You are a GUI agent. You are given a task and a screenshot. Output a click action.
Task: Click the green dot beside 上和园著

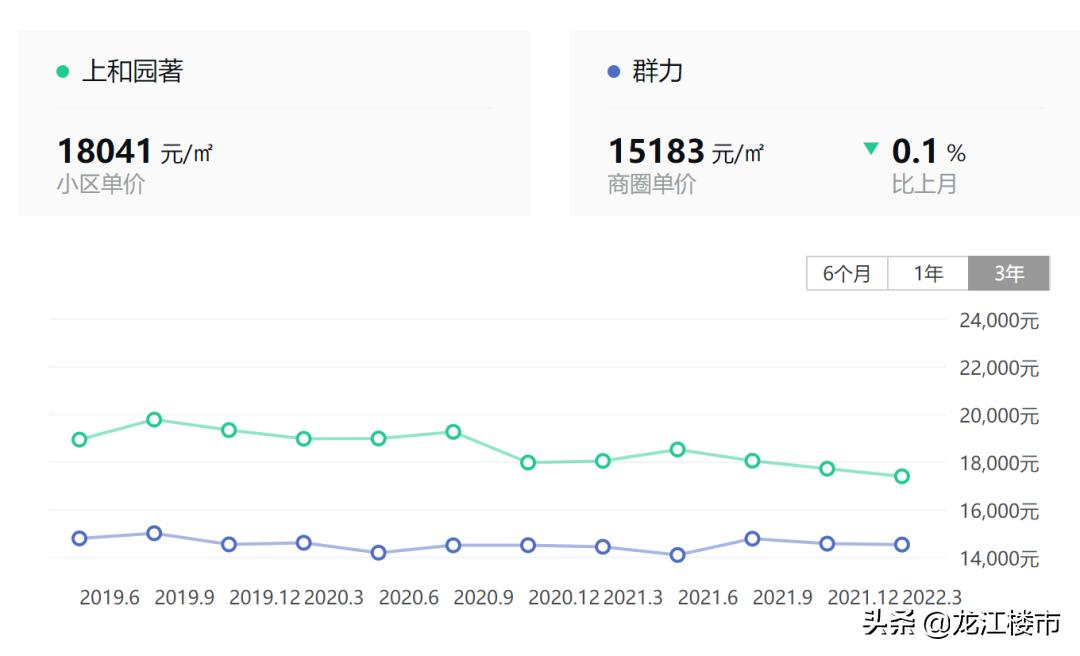pos(63,72)
